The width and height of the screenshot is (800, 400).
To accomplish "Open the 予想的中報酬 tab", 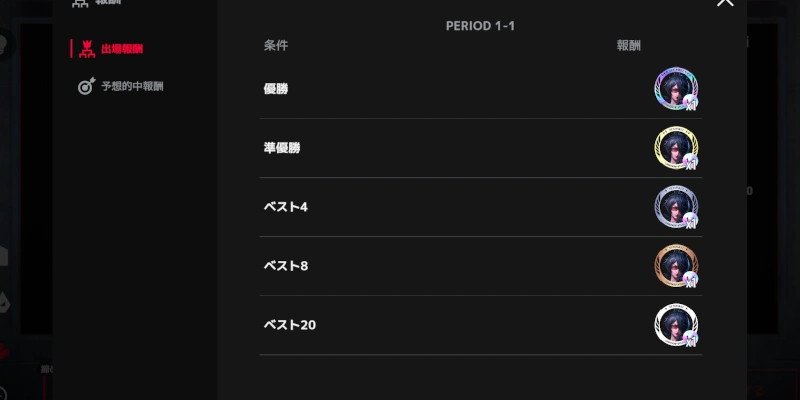I will click(x=132, y=86).
